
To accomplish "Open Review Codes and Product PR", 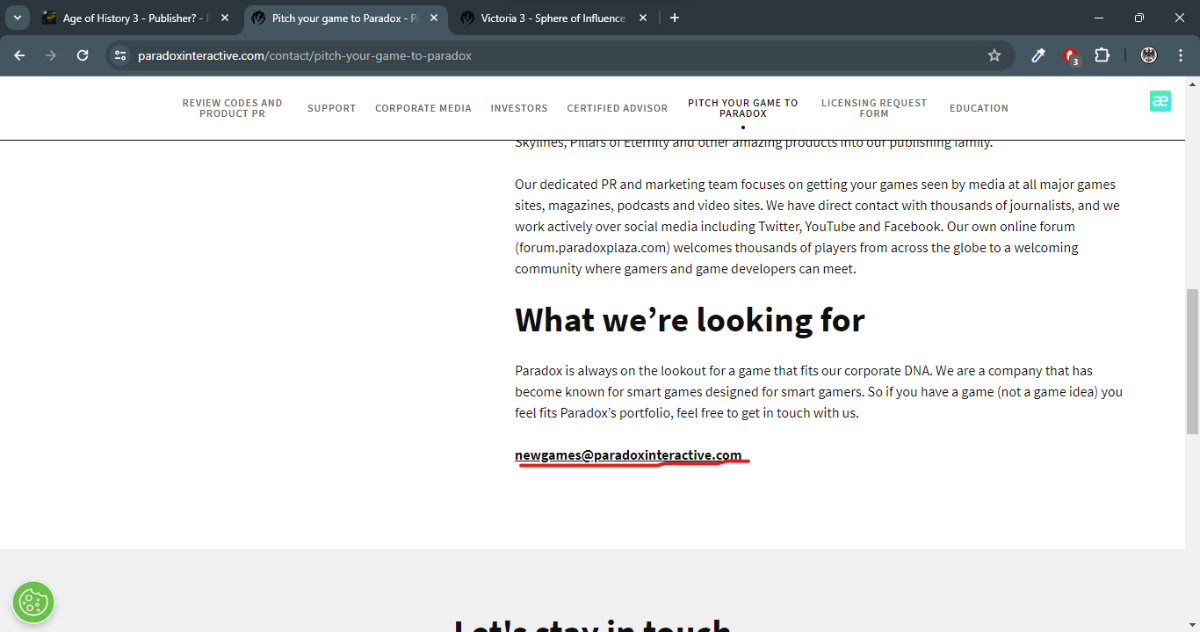I will 232,108.
